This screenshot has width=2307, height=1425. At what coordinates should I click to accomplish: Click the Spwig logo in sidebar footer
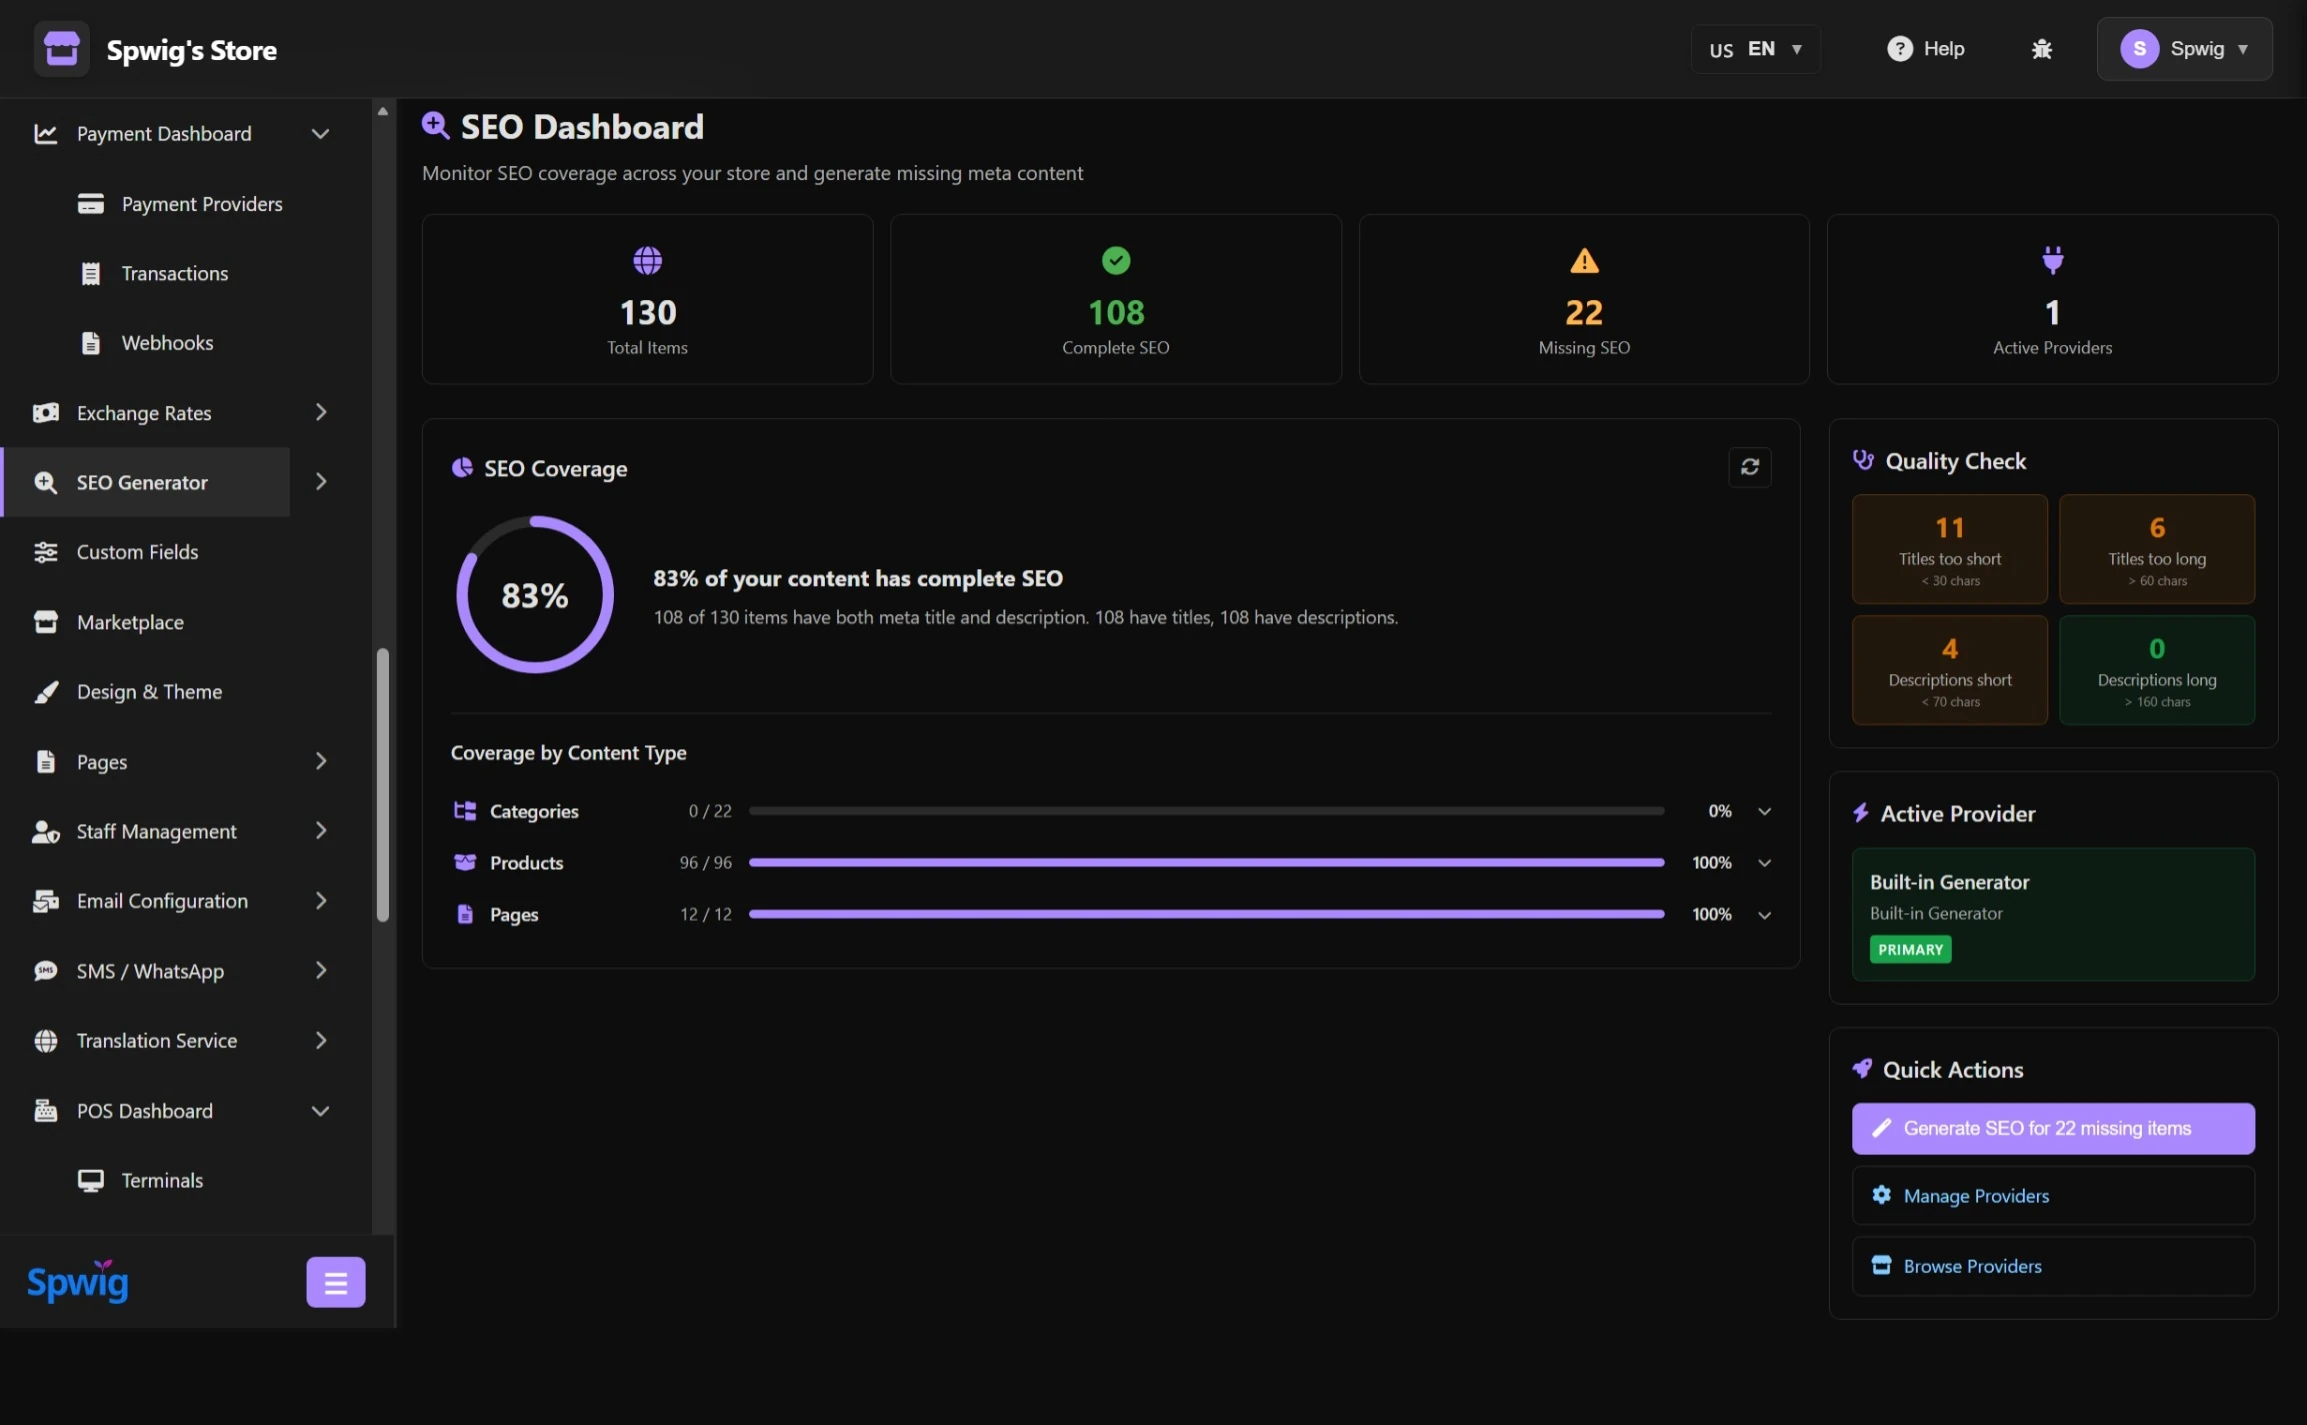tap(78, 1281)
